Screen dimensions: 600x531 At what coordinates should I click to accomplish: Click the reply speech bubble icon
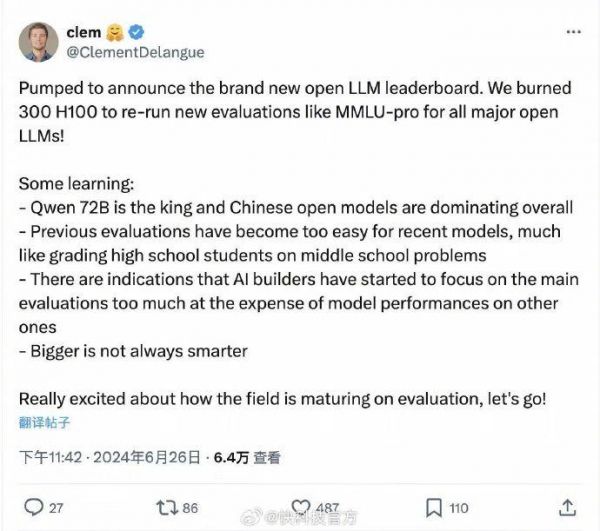point(32,507)
